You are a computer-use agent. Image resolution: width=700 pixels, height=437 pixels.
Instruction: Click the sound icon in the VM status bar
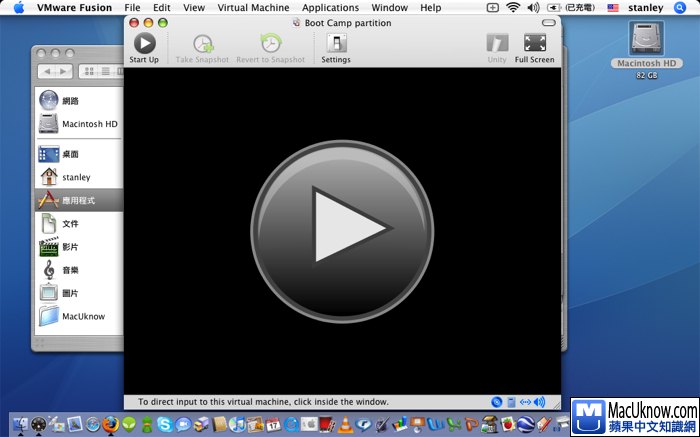click(540, 402)
